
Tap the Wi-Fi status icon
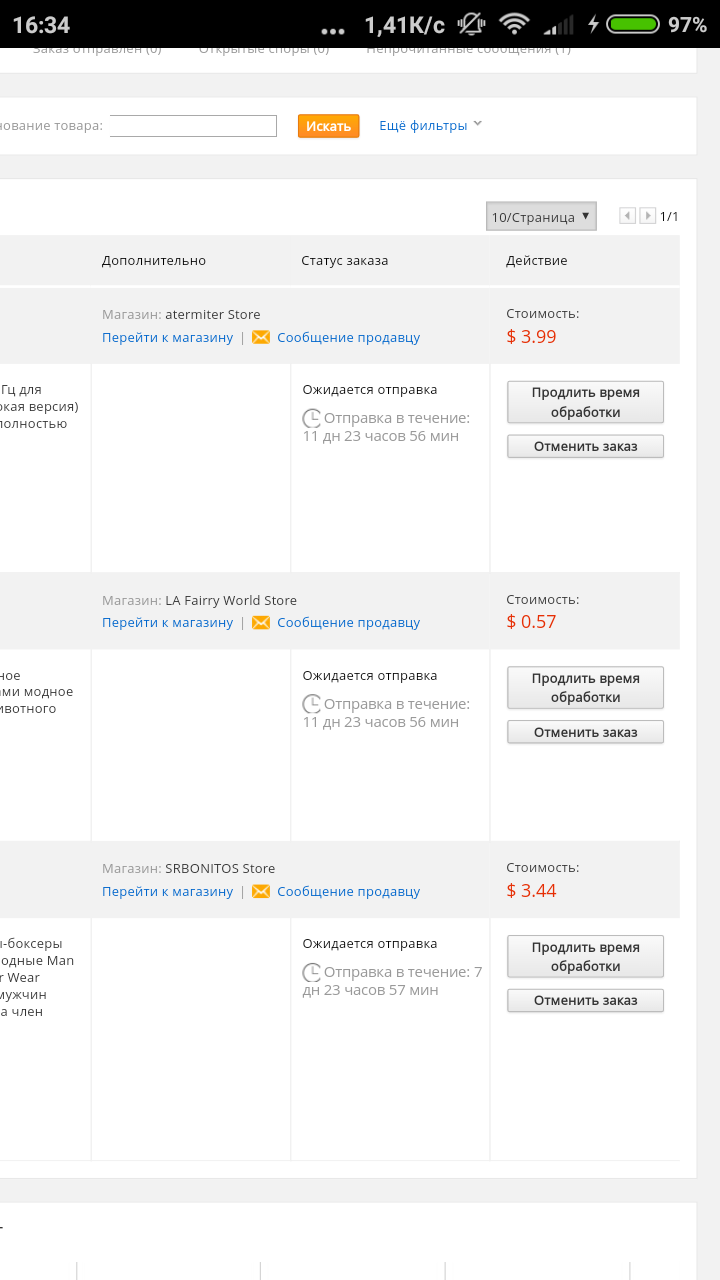tap(515, 24)
